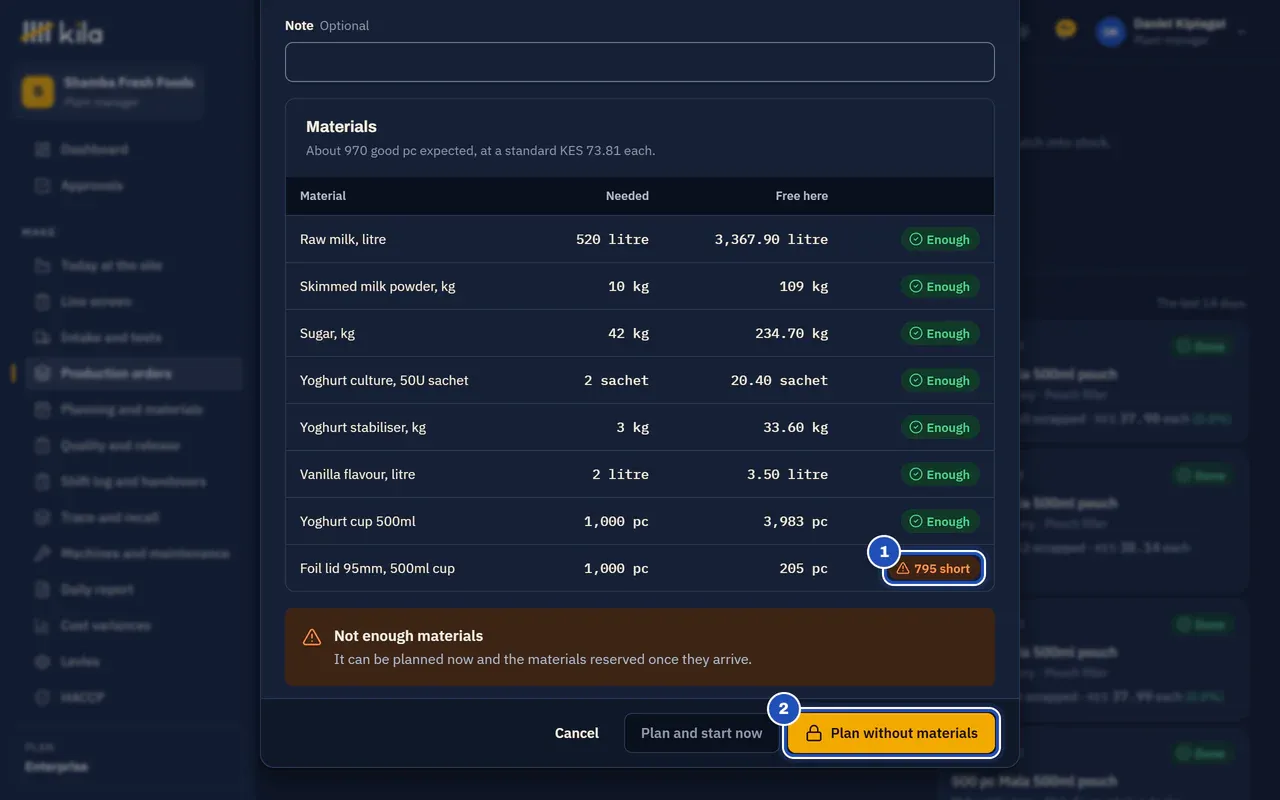Click the '520 litre' needed value

click(x=612, y=240)
